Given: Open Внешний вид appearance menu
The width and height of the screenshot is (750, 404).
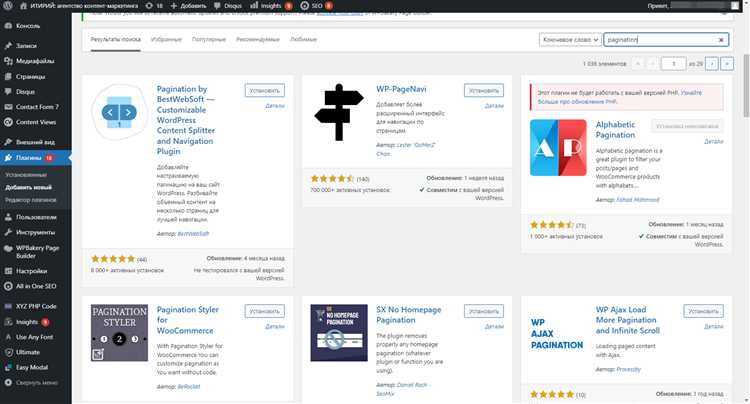Looking at the screenshot, I should 36,142.
